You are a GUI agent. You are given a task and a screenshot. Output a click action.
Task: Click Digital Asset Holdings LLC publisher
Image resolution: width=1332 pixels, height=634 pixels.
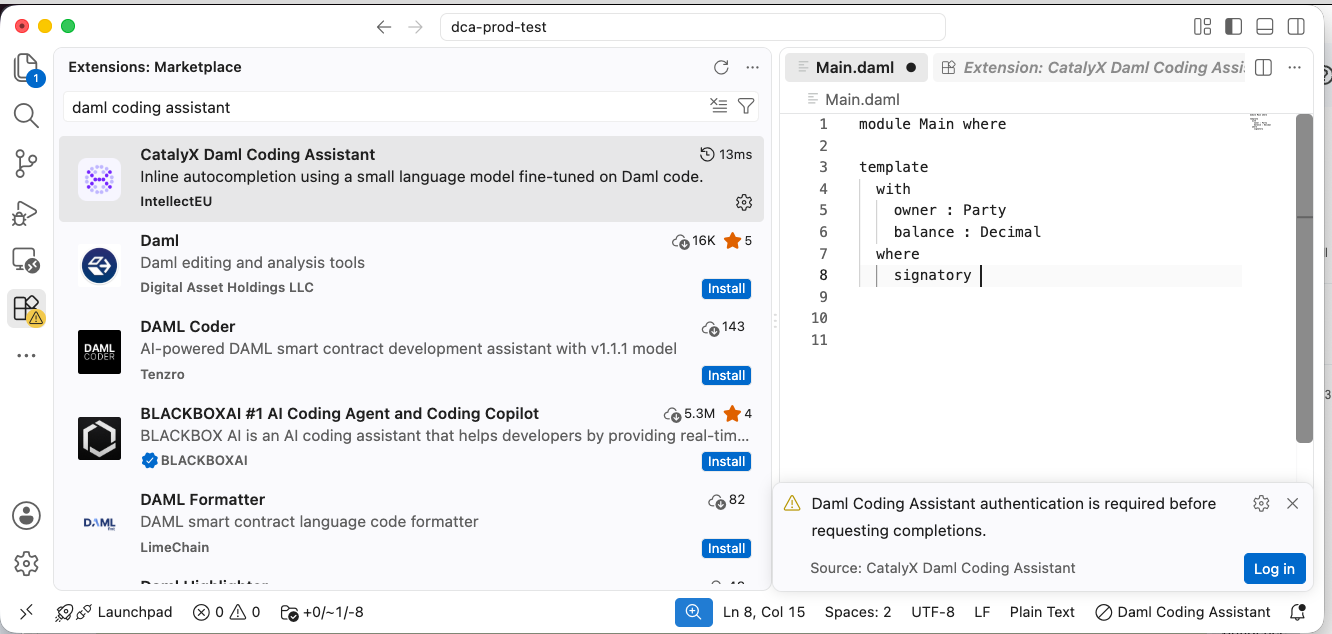tap(227, 287)
